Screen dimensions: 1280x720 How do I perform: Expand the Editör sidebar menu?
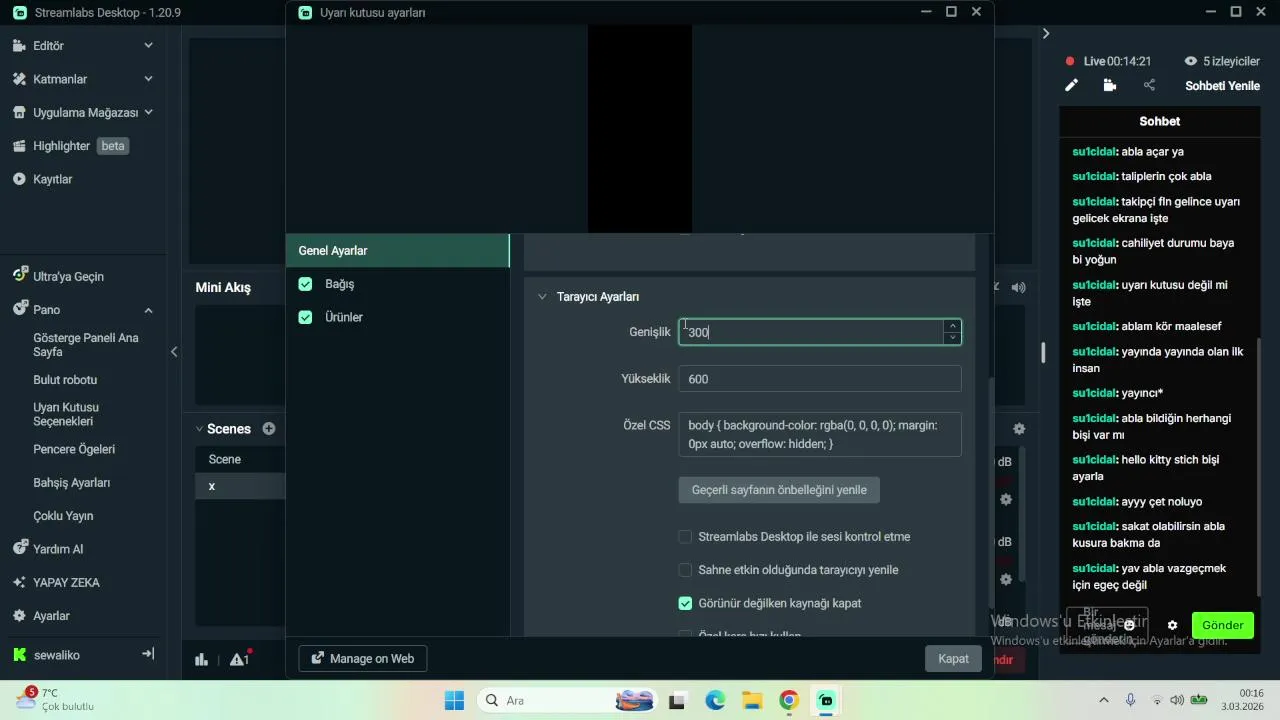click(148, 46)
